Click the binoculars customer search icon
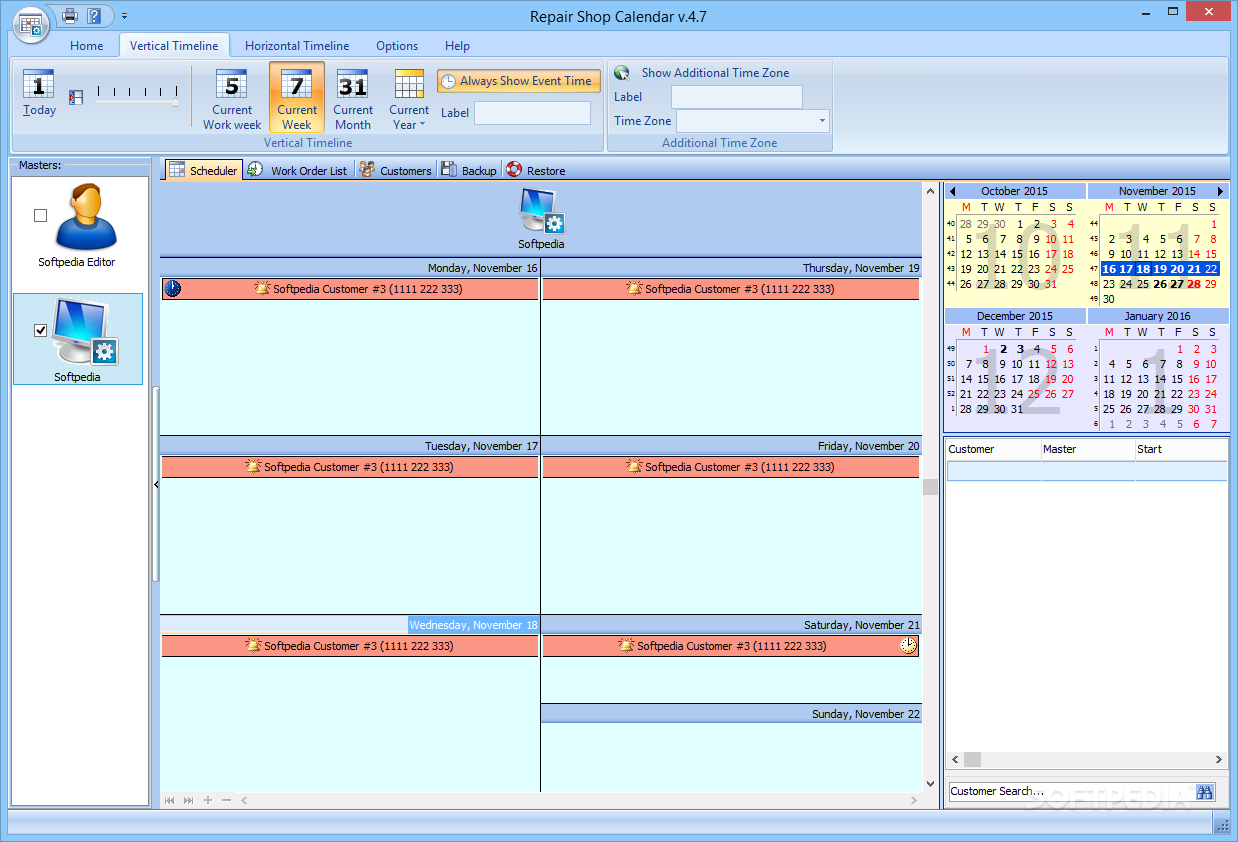This screenshot has width=1238, height=842. pos(1205,791)
